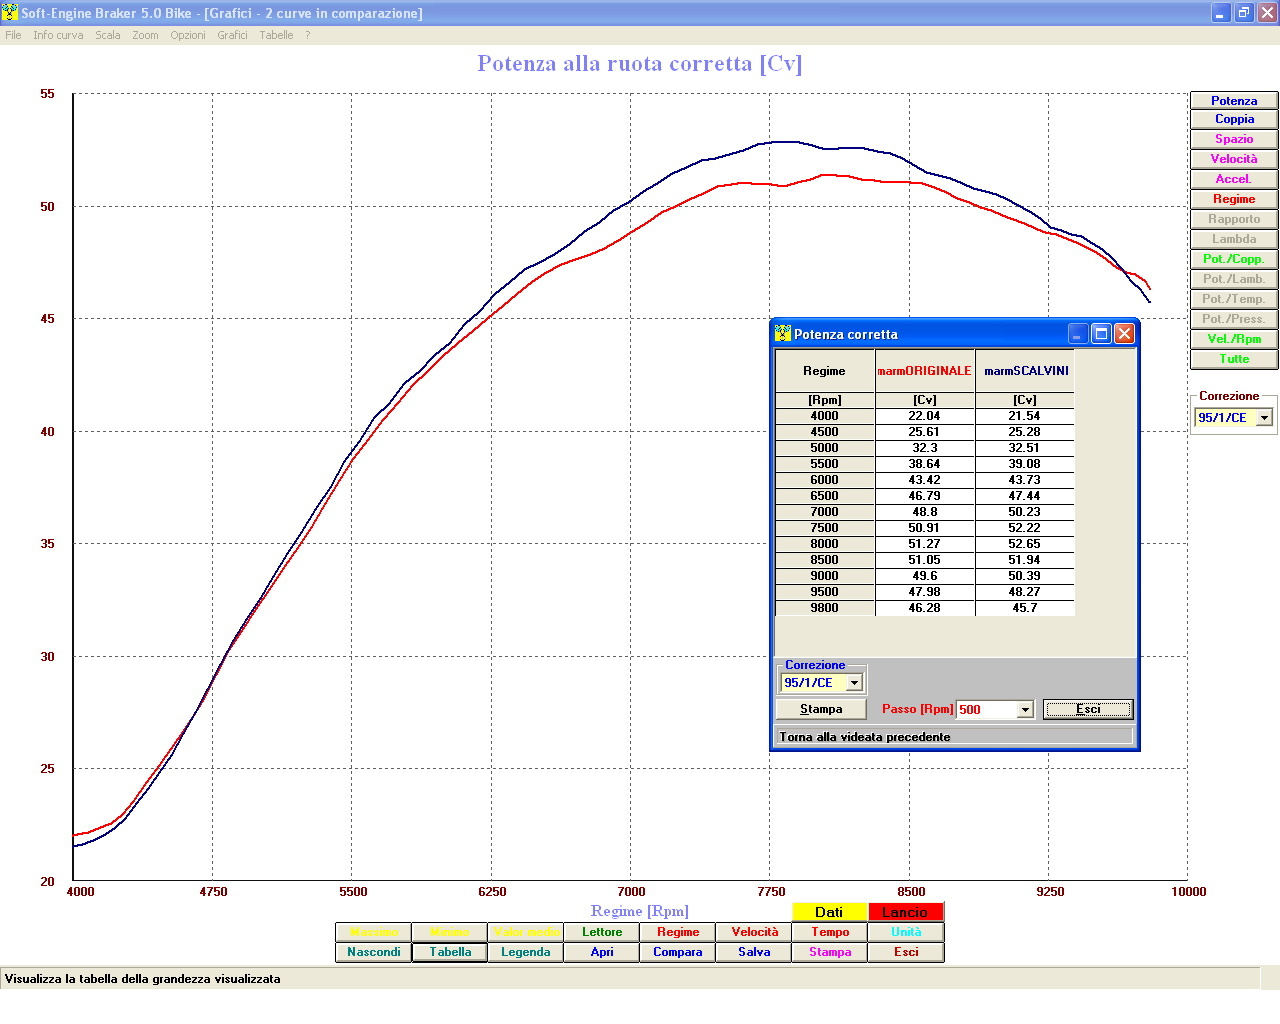Image resolution: width=1280 pixels, height=1024 pixels.
Task: Open the Info curva menu
Action: click(x=58, y=35)
